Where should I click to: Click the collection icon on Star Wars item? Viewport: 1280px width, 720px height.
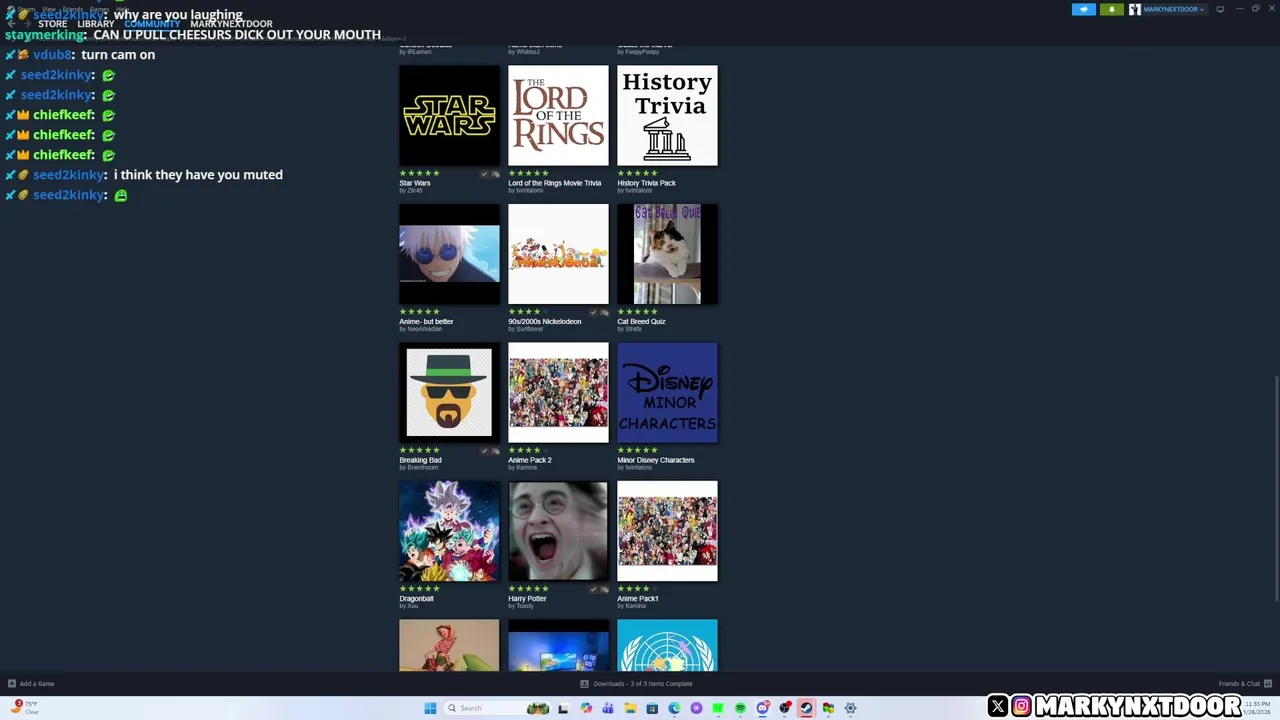[495, 174]
